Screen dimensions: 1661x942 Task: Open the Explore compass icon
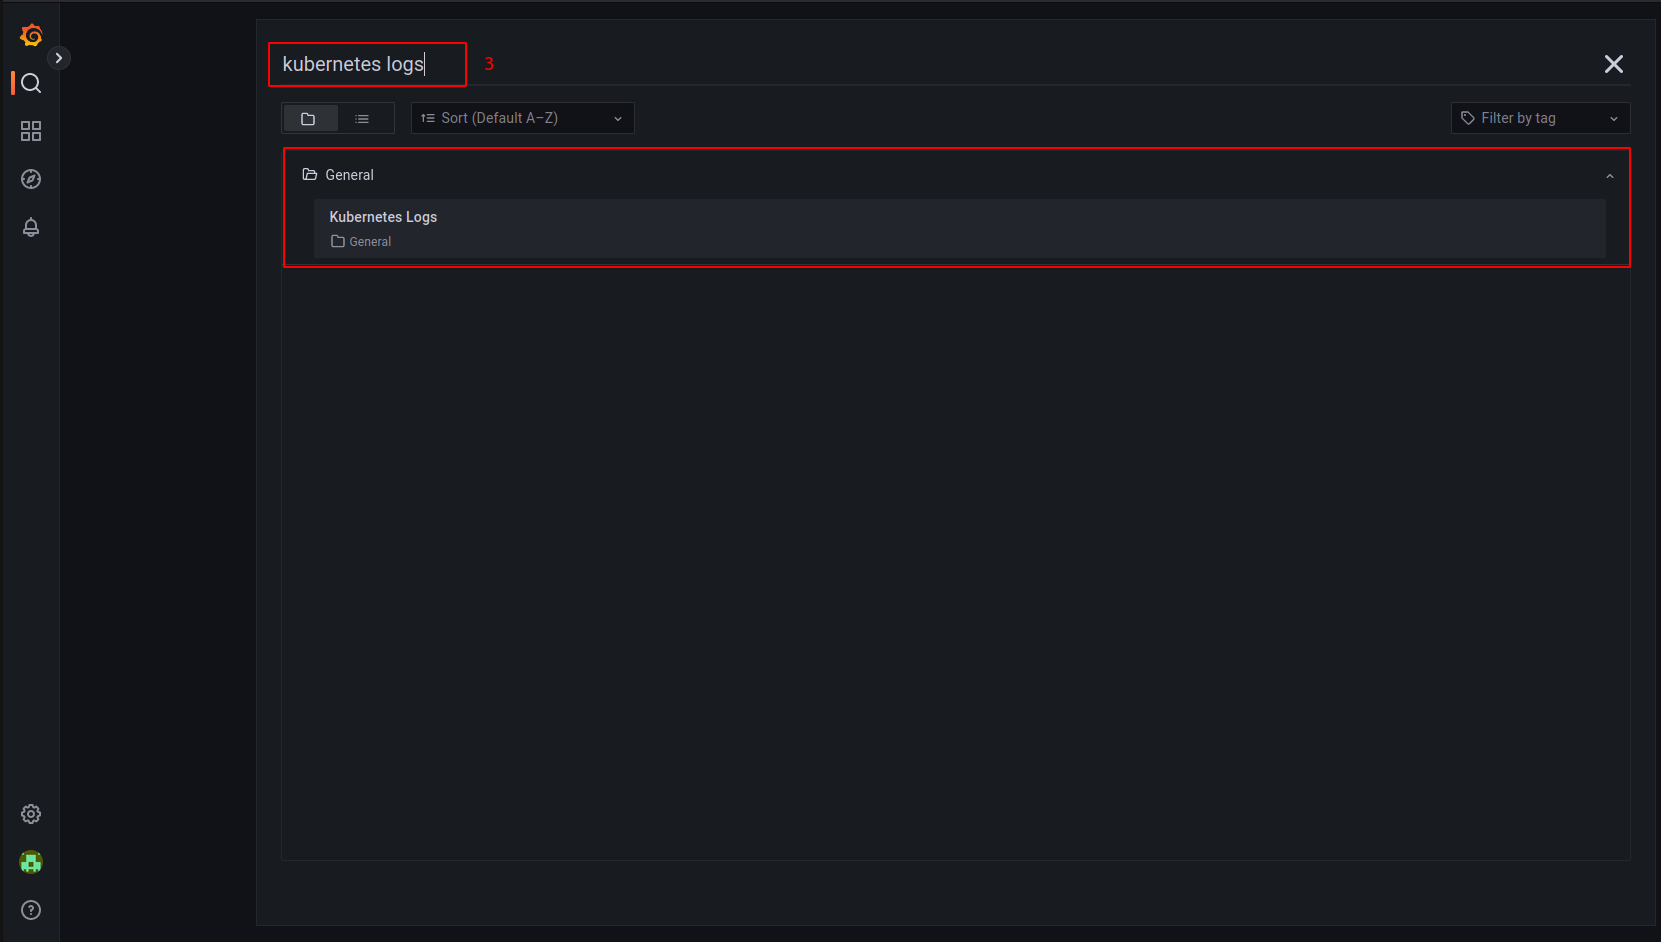point(31,179)
